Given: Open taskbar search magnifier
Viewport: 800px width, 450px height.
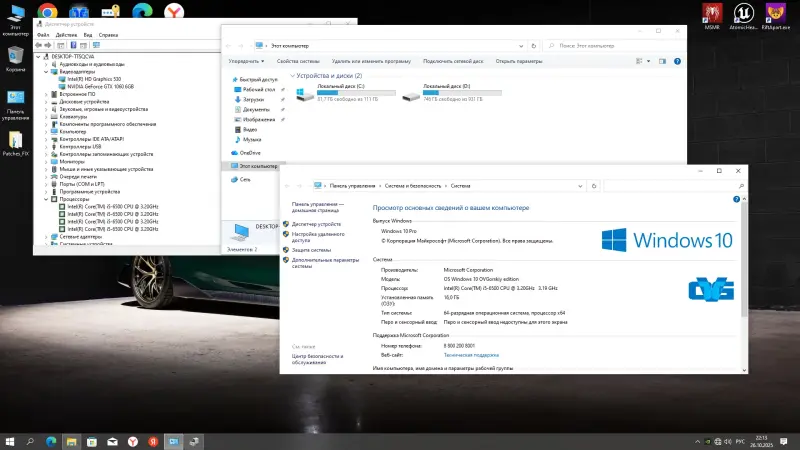Looking at the screenshot, I should click(x=30, y=442).
